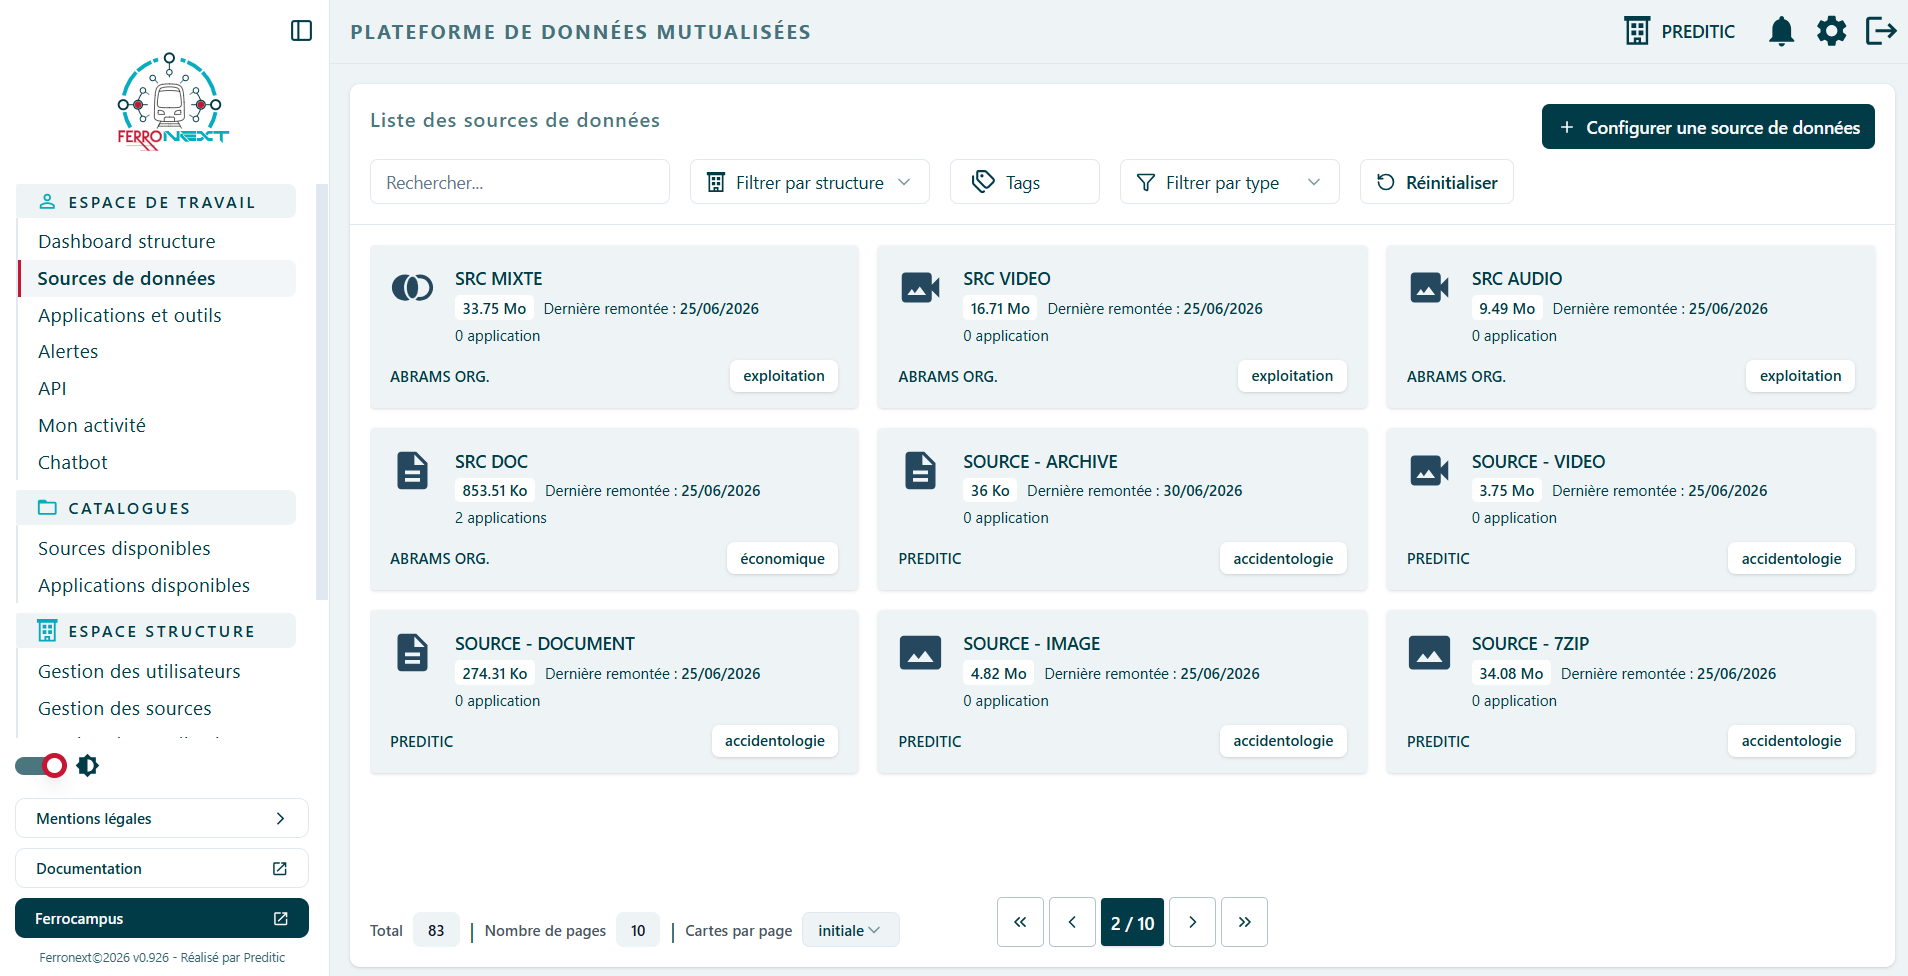Viewport: 1908px width, 976px height.
Task: Open Documentation link
Action: (x=162, y=868)
